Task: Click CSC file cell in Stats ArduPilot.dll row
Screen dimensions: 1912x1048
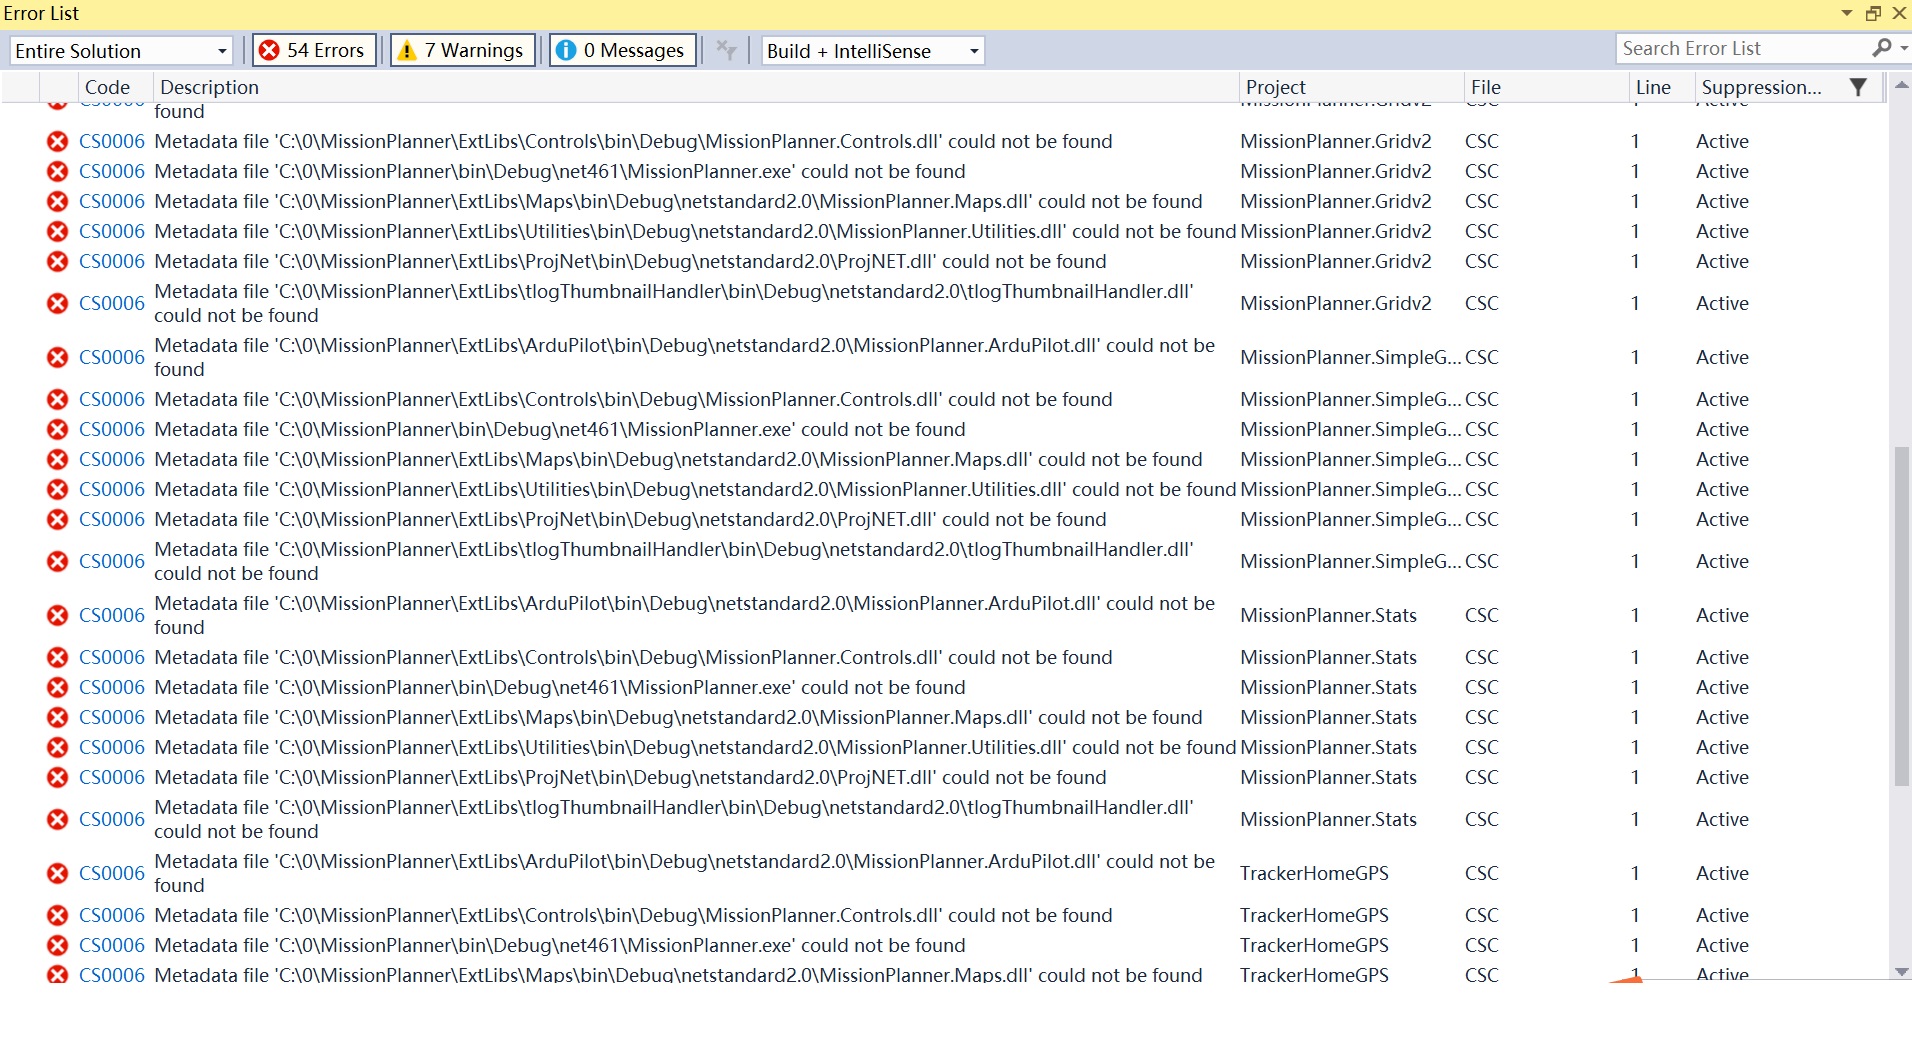Action: (x=1481, y=615)
